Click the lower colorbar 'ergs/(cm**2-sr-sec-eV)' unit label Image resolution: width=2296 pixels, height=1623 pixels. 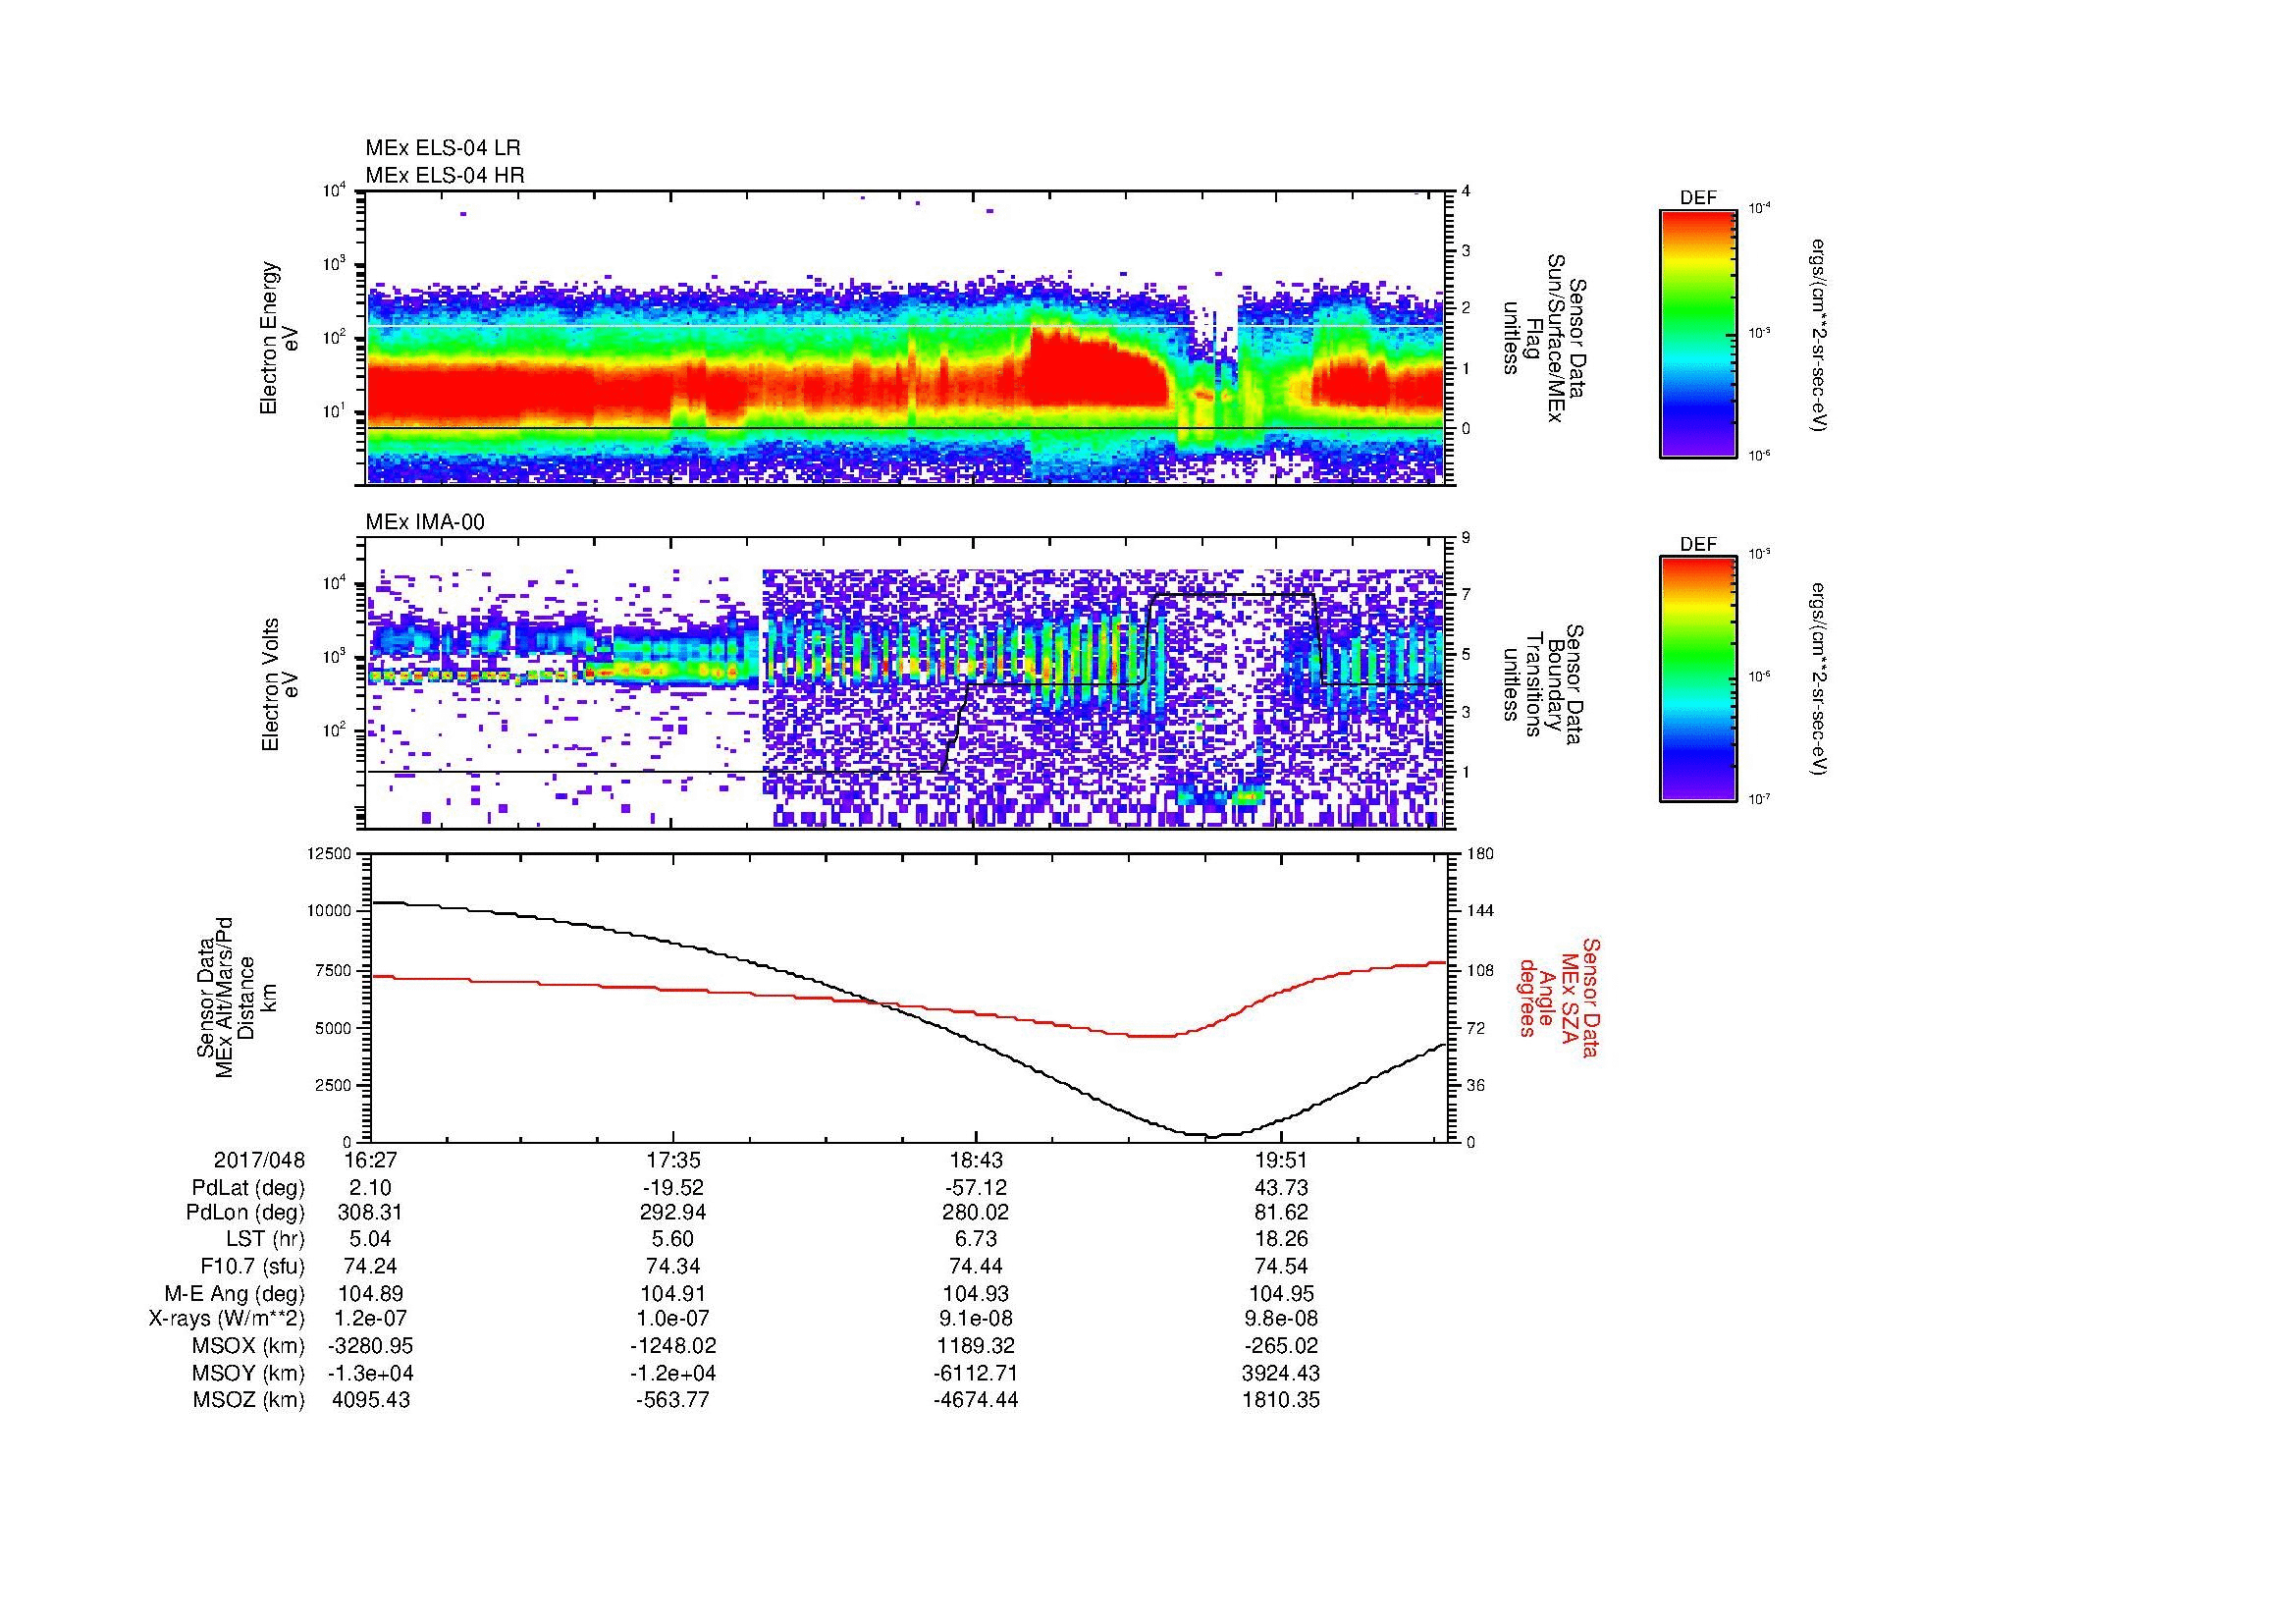tap(1821, 679)
